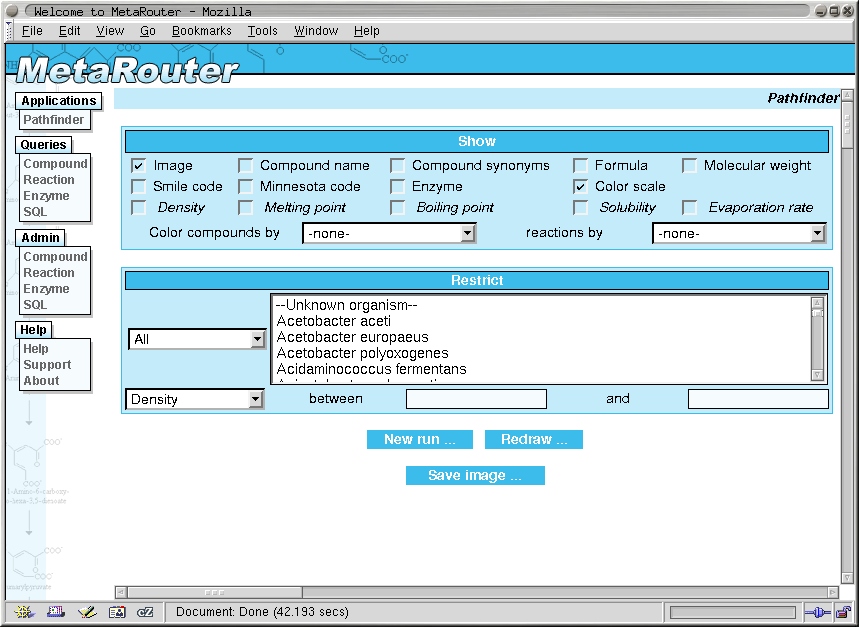This screenshot has height=627, width=859.
Task: Open the Bookmarks menu
Action: (202, 31)
